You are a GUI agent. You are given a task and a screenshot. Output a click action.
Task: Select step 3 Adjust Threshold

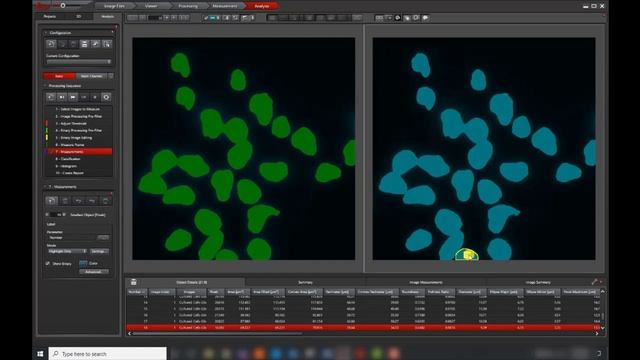click(78, 123)
